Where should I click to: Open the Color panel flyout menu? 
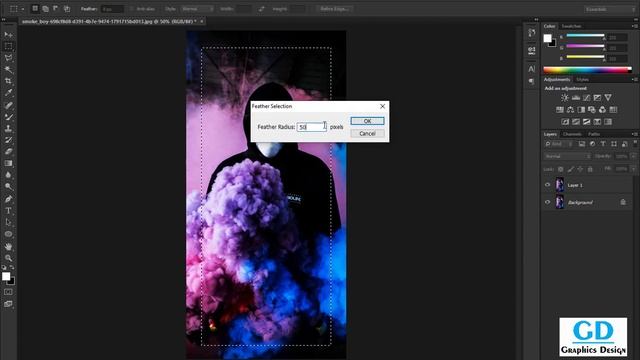pos(634,26)
